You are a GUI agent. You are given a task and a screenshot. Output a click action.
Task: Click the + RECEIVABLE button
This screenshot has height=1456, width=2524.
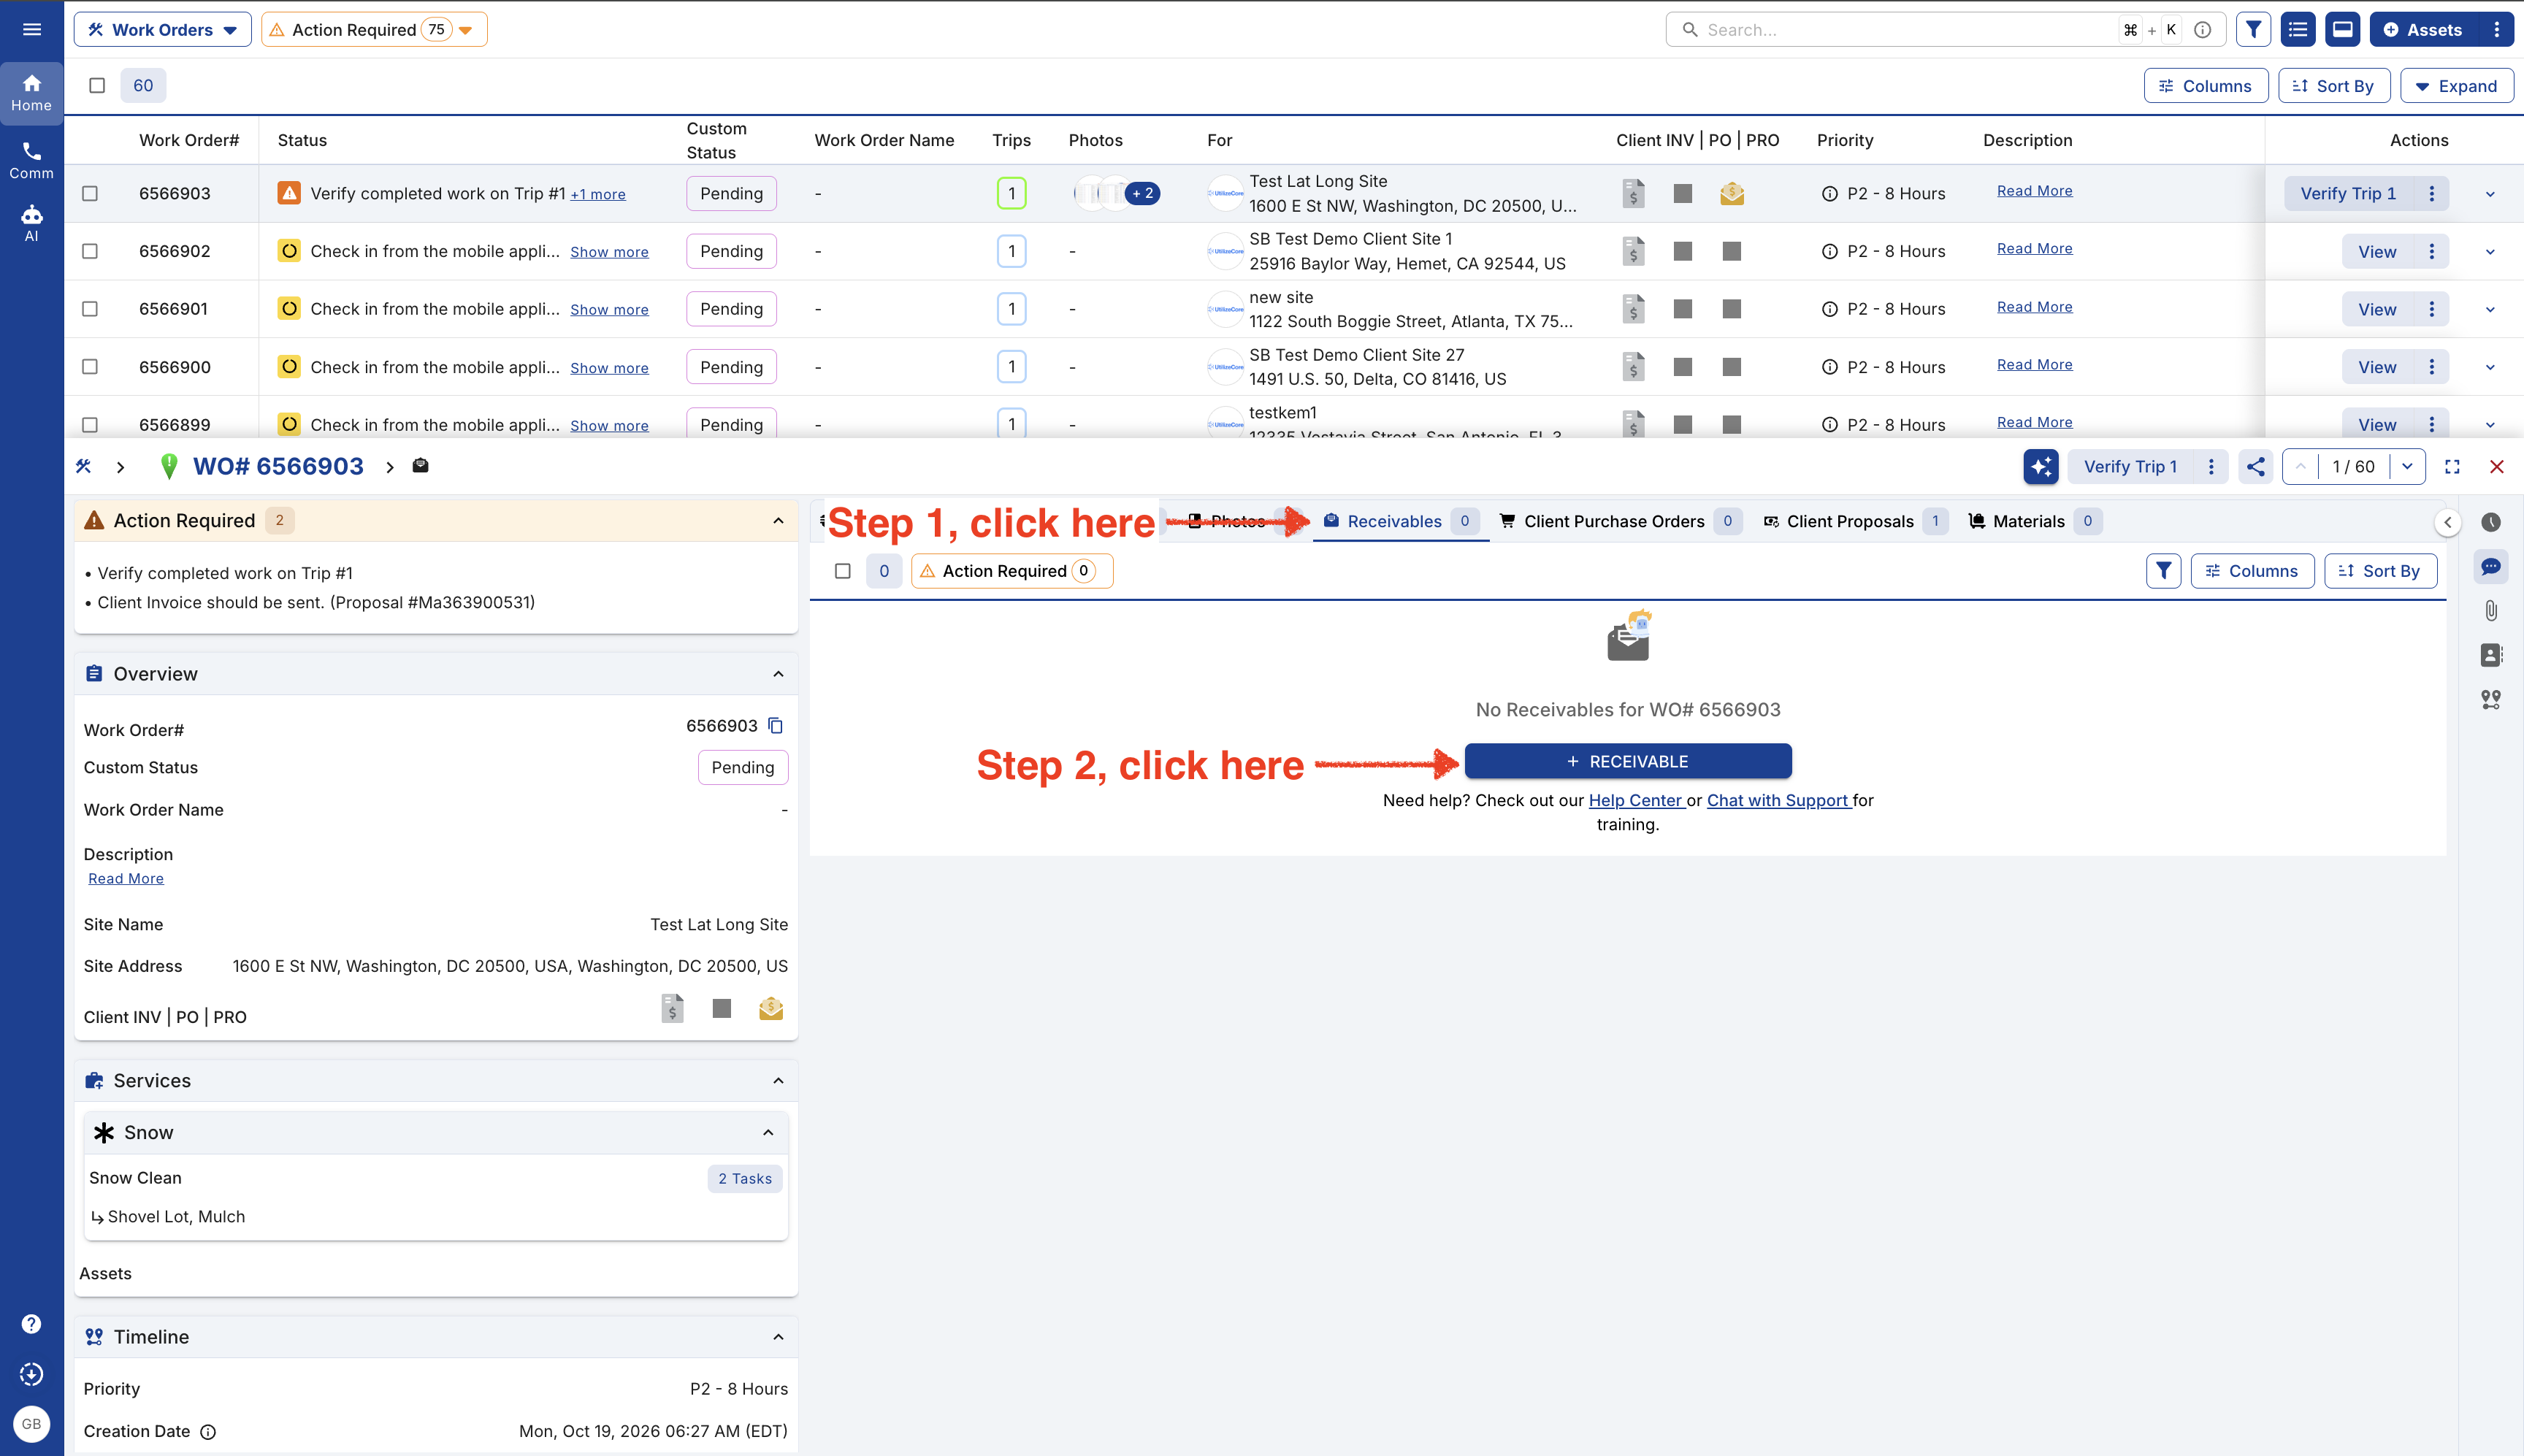[1628, 761]
